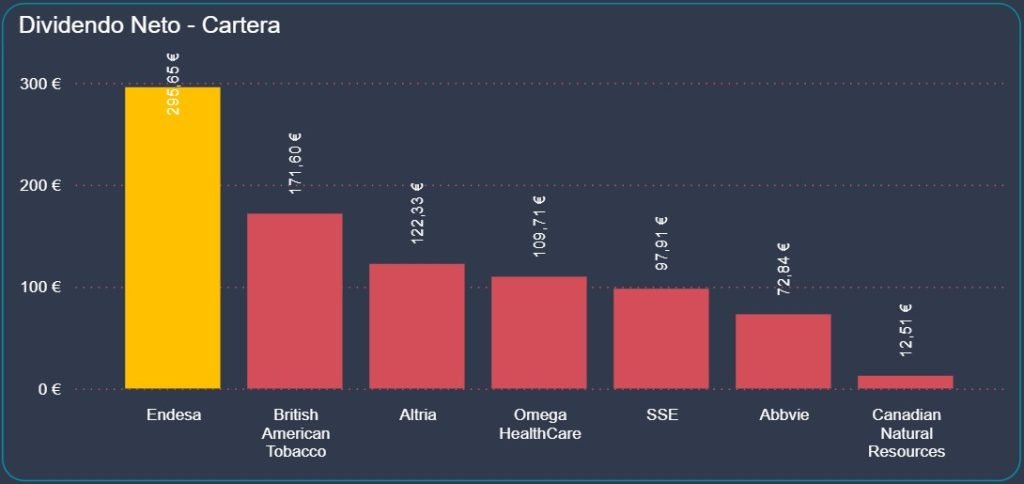The width and height of the screenshot is (1024, 484).
Task: Select the Abbvie bar
Action: pos(783,351)
